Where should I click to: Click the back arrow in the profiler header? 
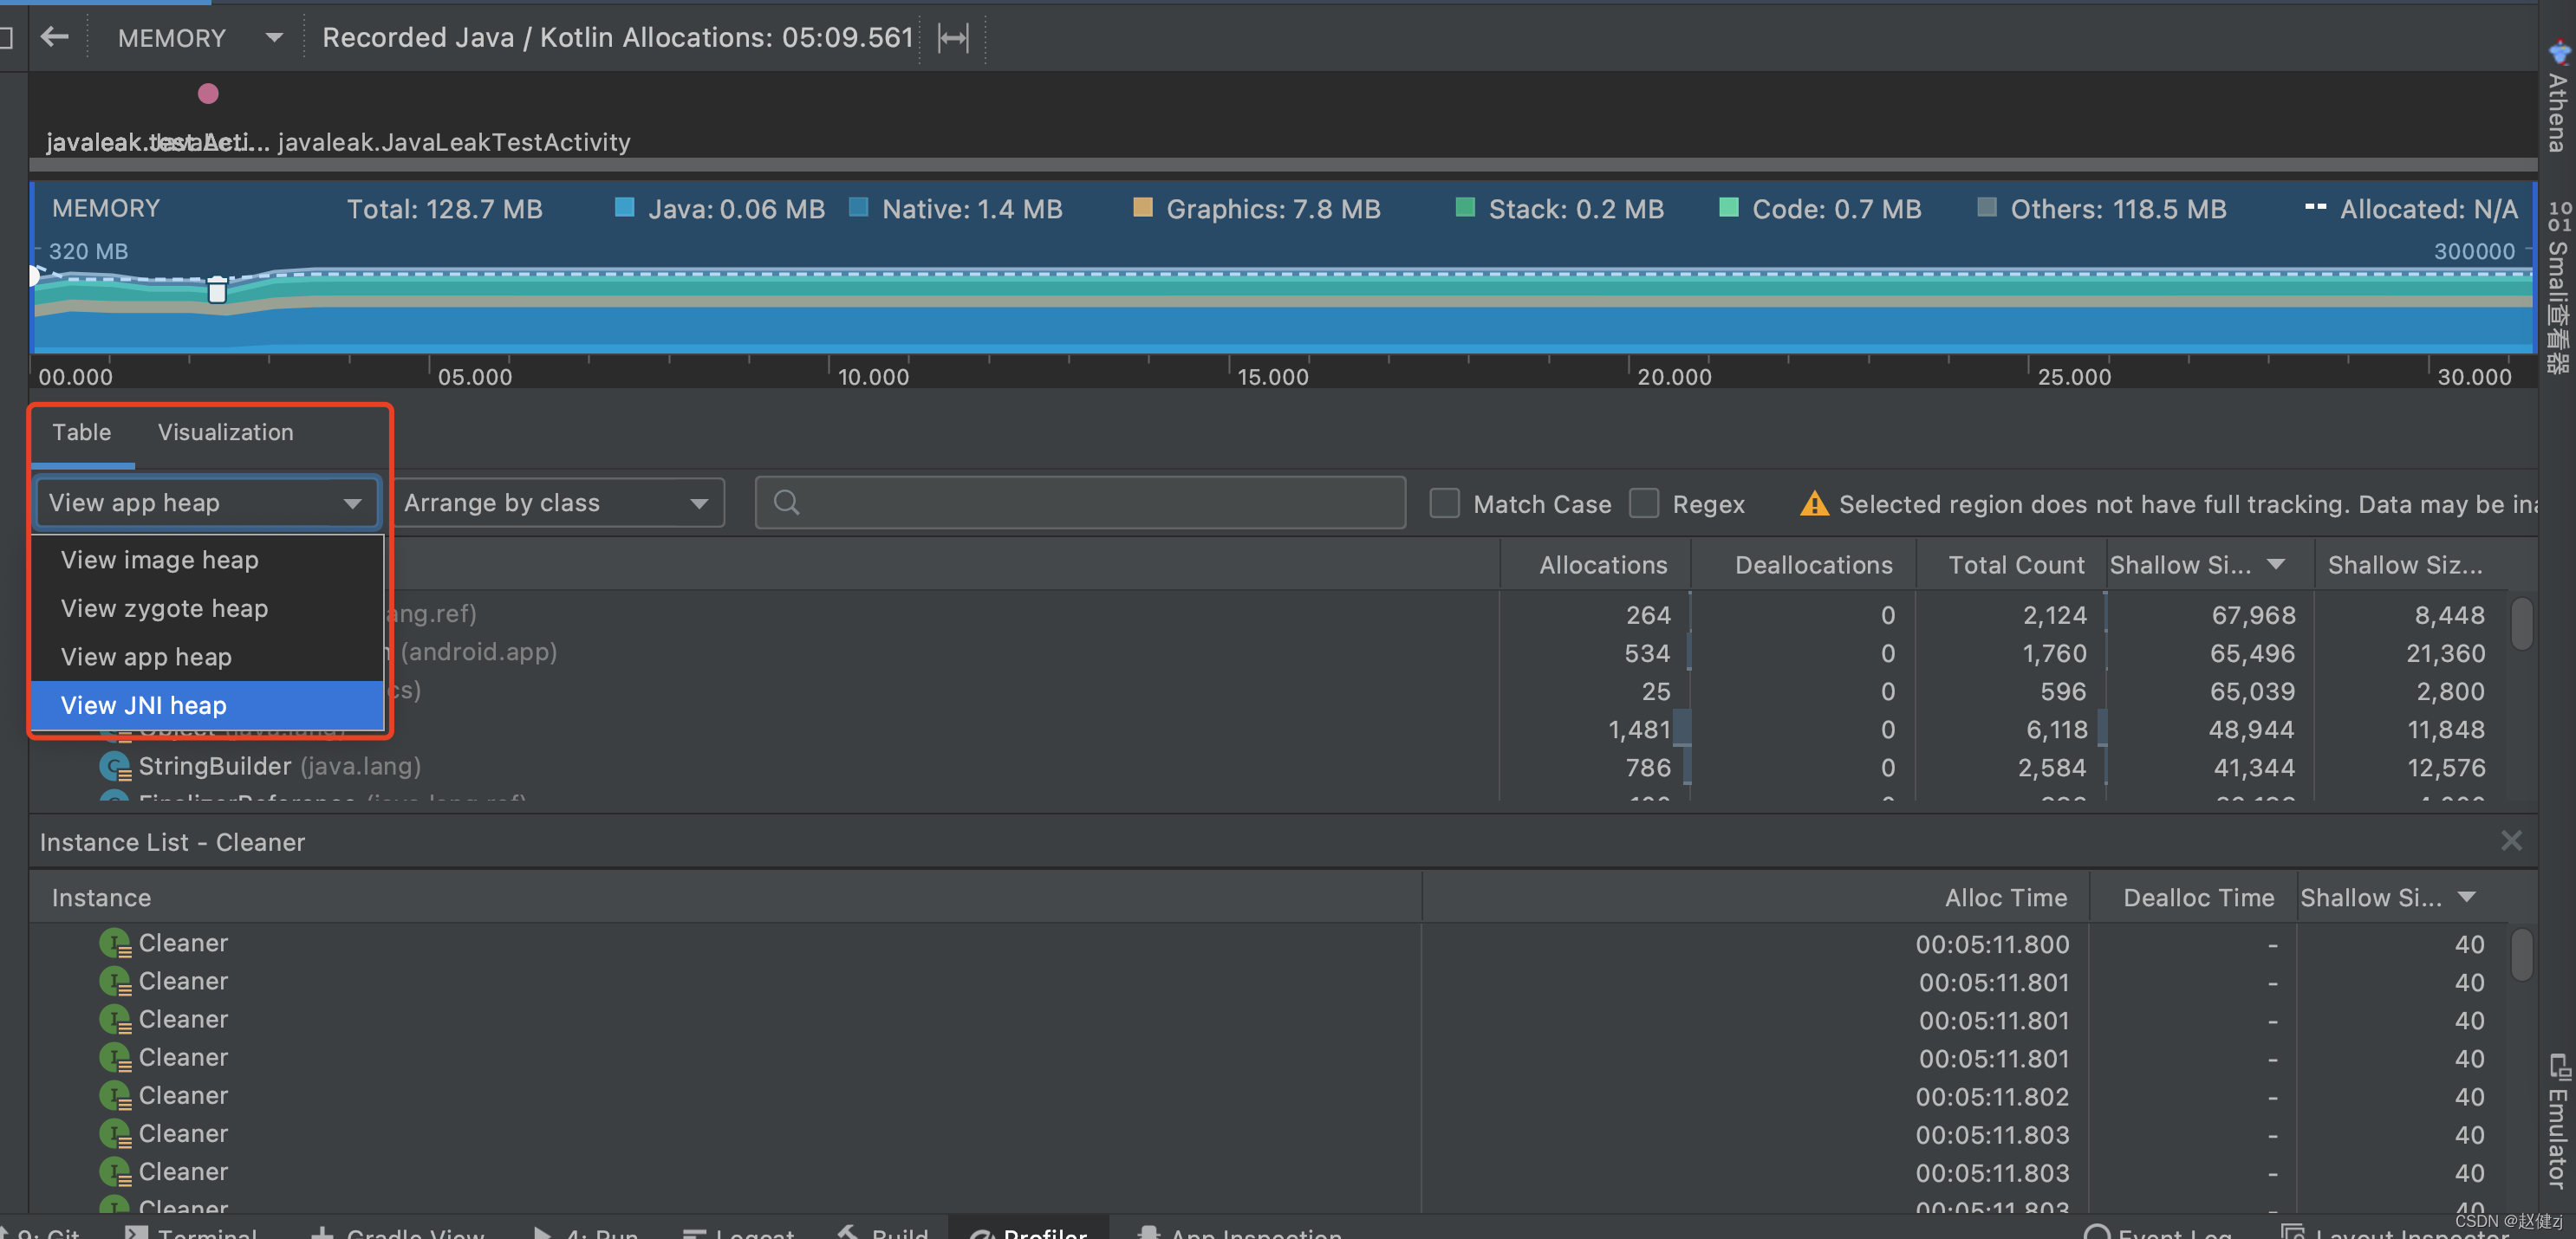click(55, 37)
